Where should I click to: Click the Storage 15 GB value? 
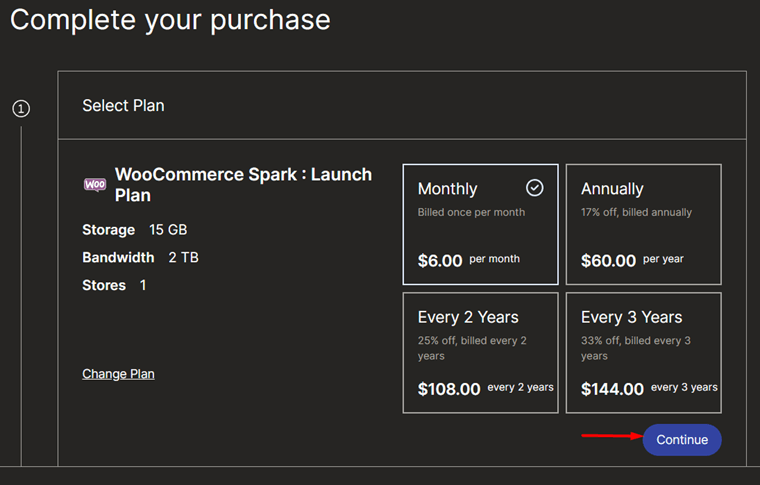tap(168, 230)
